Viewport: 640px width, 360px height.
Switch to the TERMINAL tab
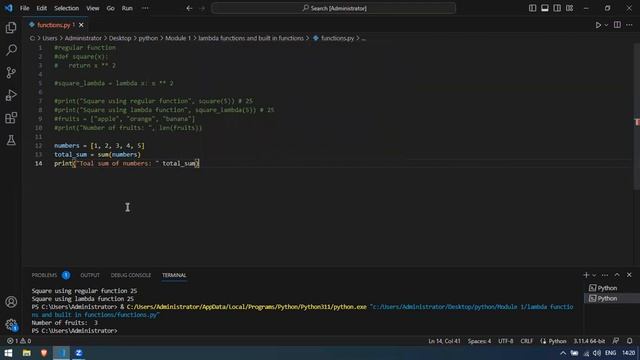(174, 275)
